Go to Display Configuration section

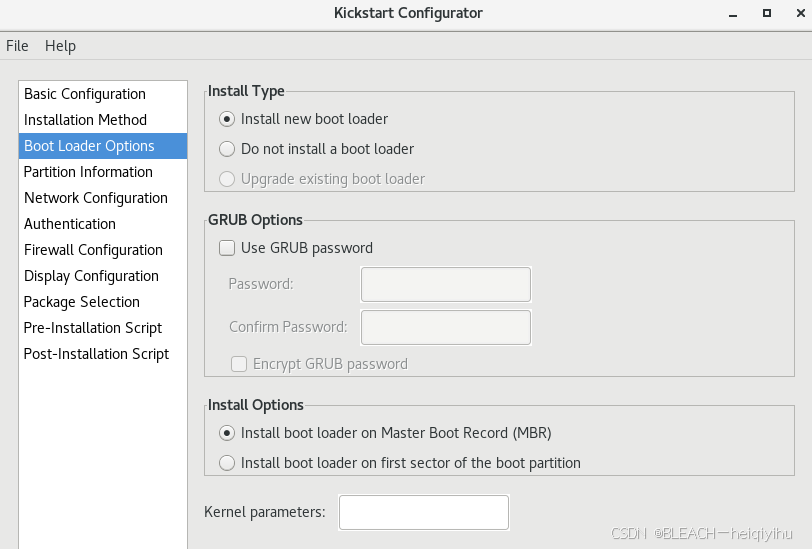[x=103, y=276]
